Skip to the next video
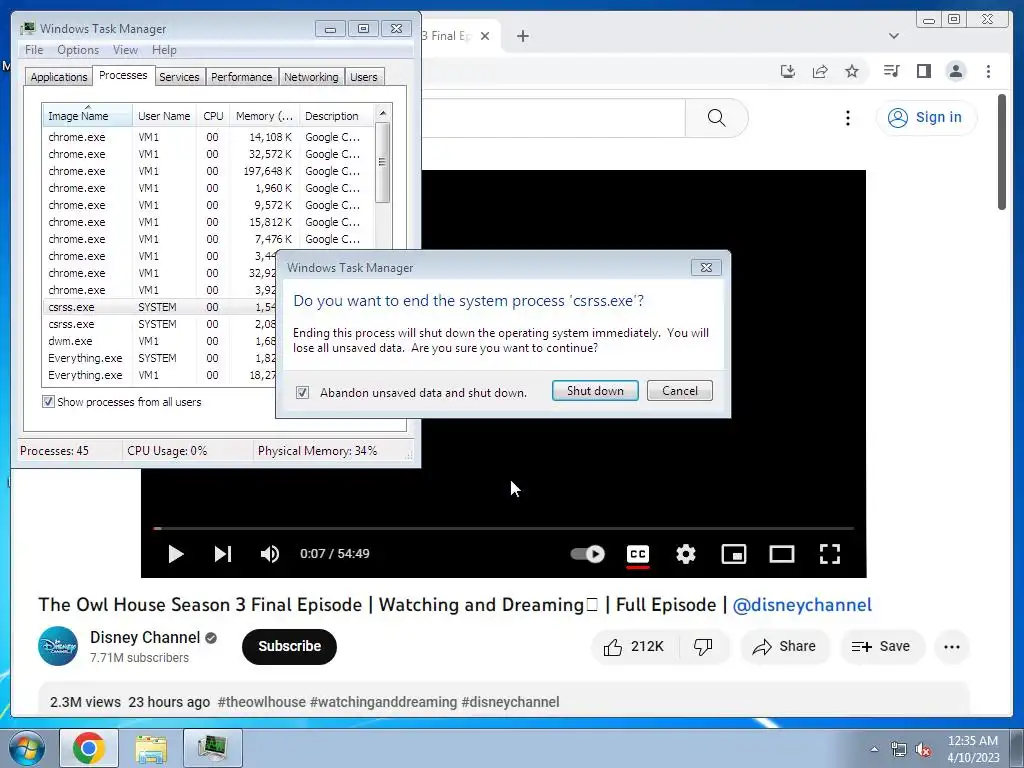This screenshot has height=768, width=1024. [223, 554]
